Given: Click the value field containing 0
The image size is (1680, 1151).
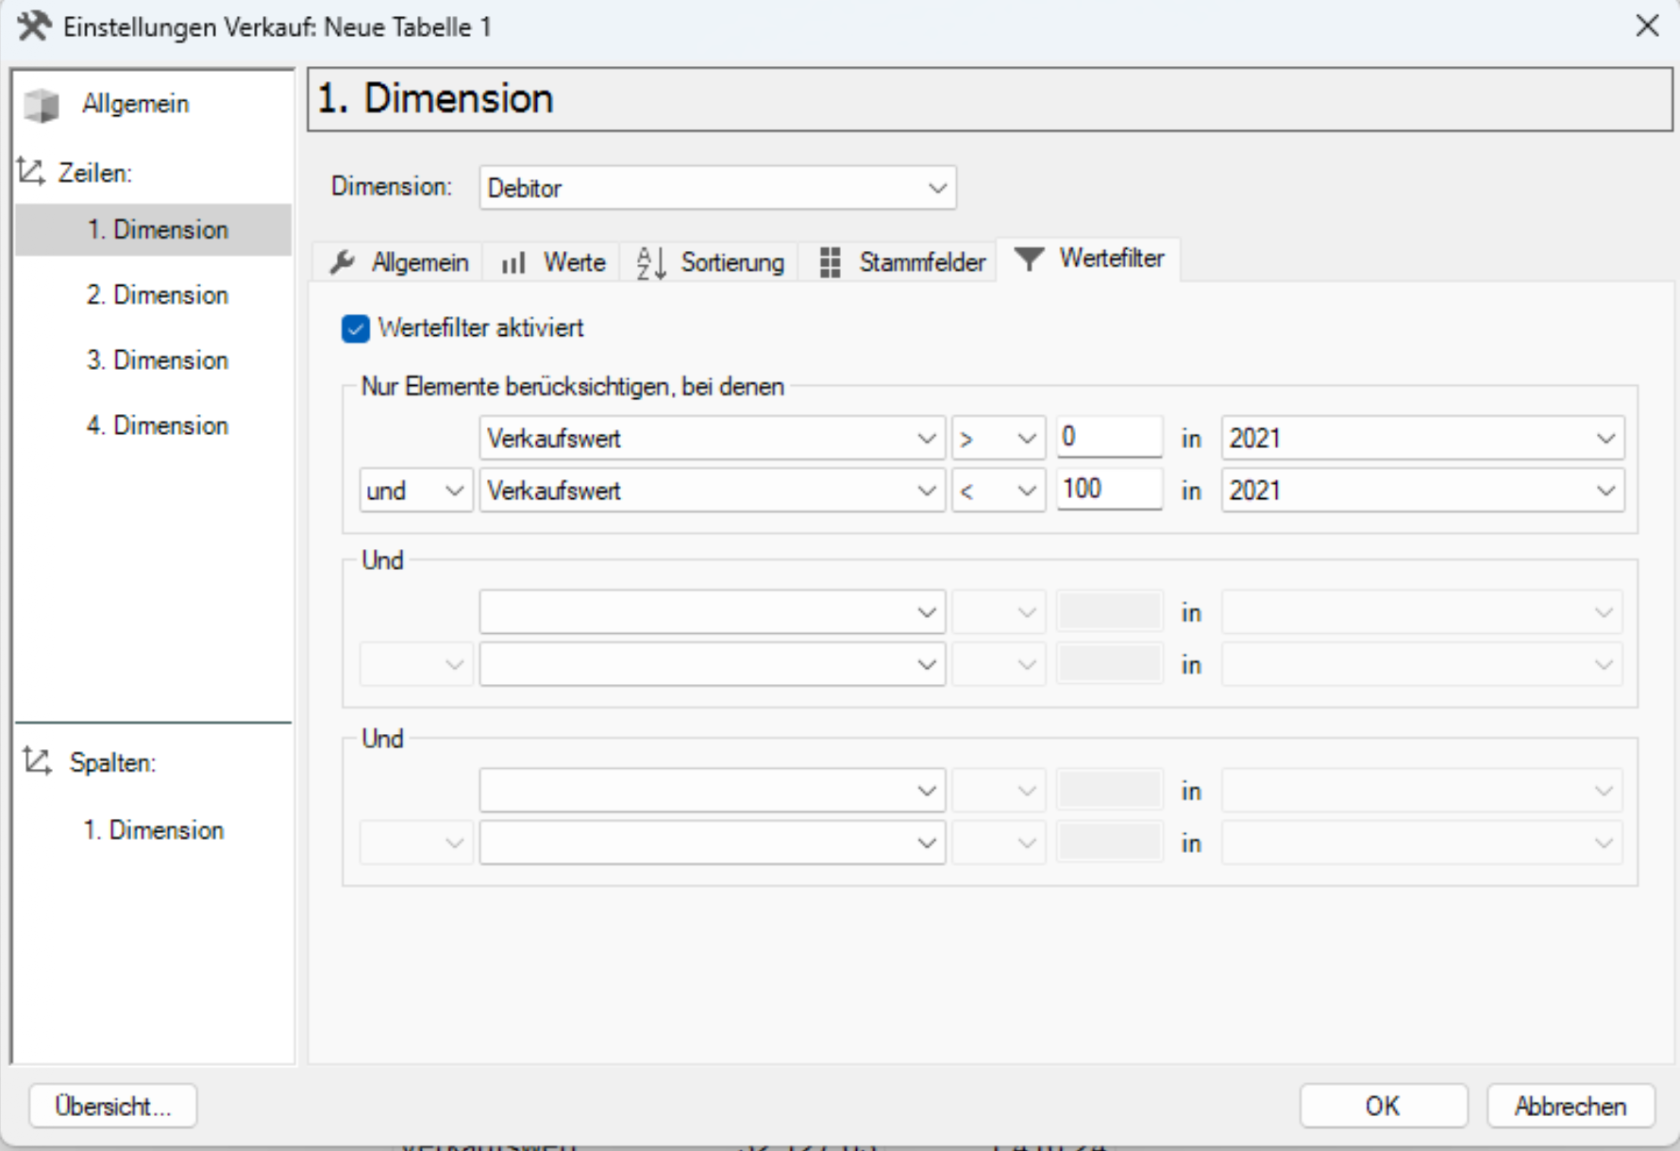Looking at the screenshot, I should 1110,437.
